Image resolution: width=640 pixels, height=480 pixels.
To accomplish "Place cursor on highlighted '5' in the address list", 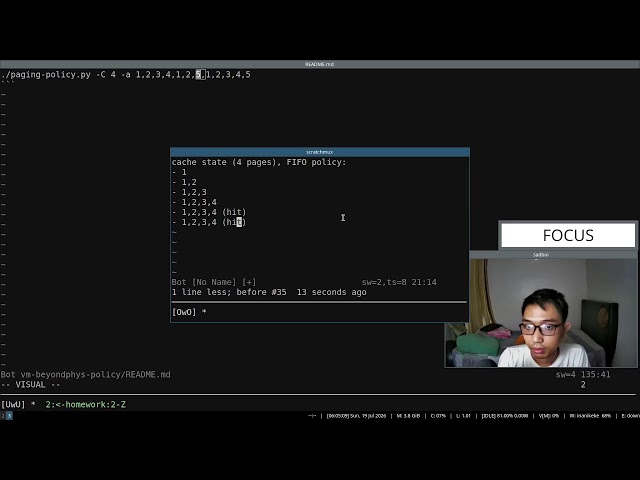I will 198,75.
